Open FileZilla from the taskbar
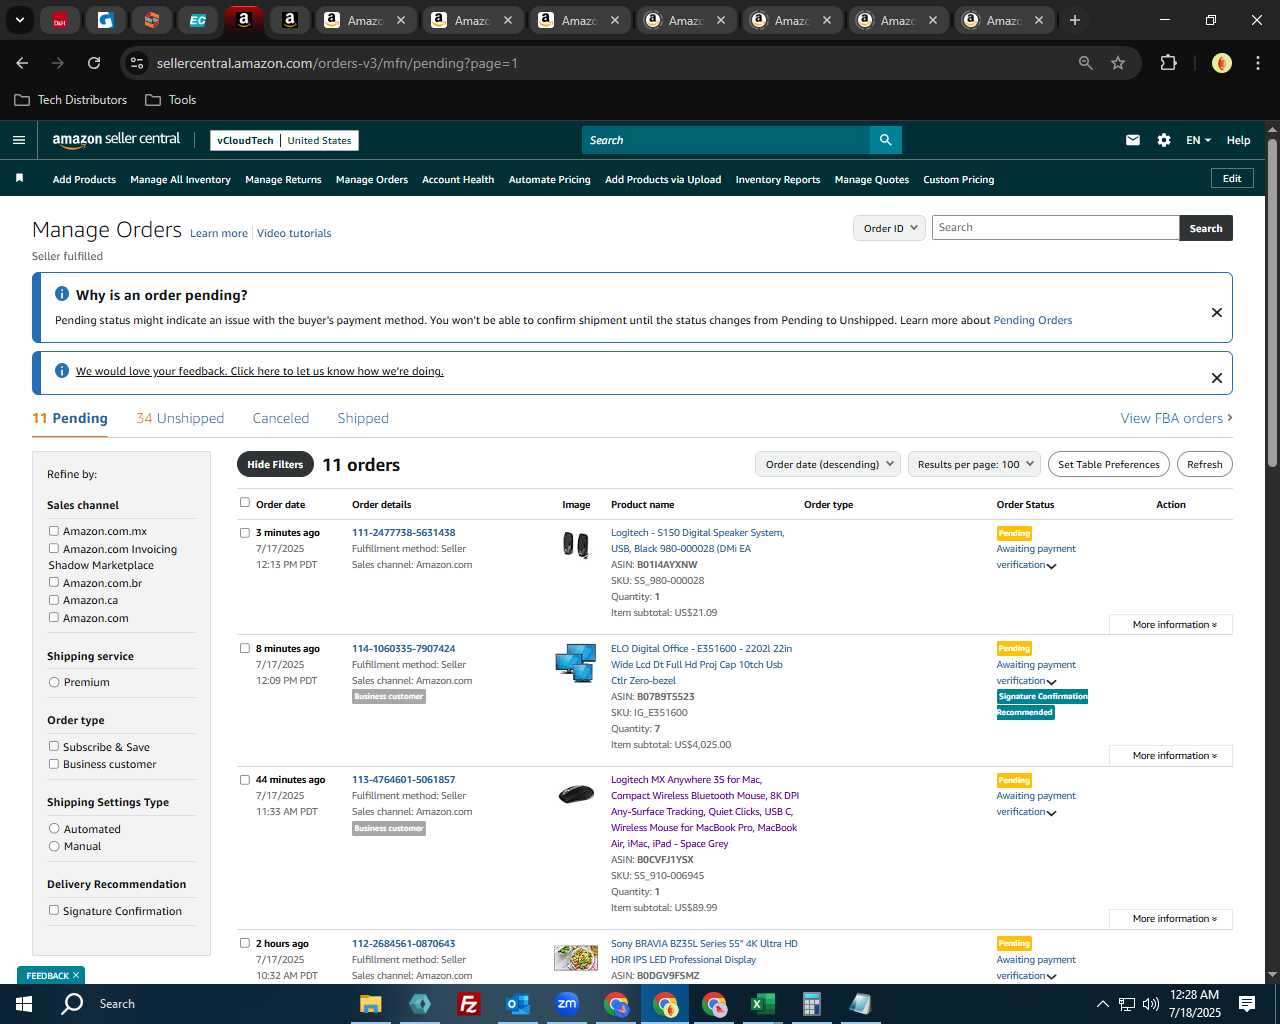Image resolution: width=1280 pixels, height=1024 pixels. pos(468,1004)
